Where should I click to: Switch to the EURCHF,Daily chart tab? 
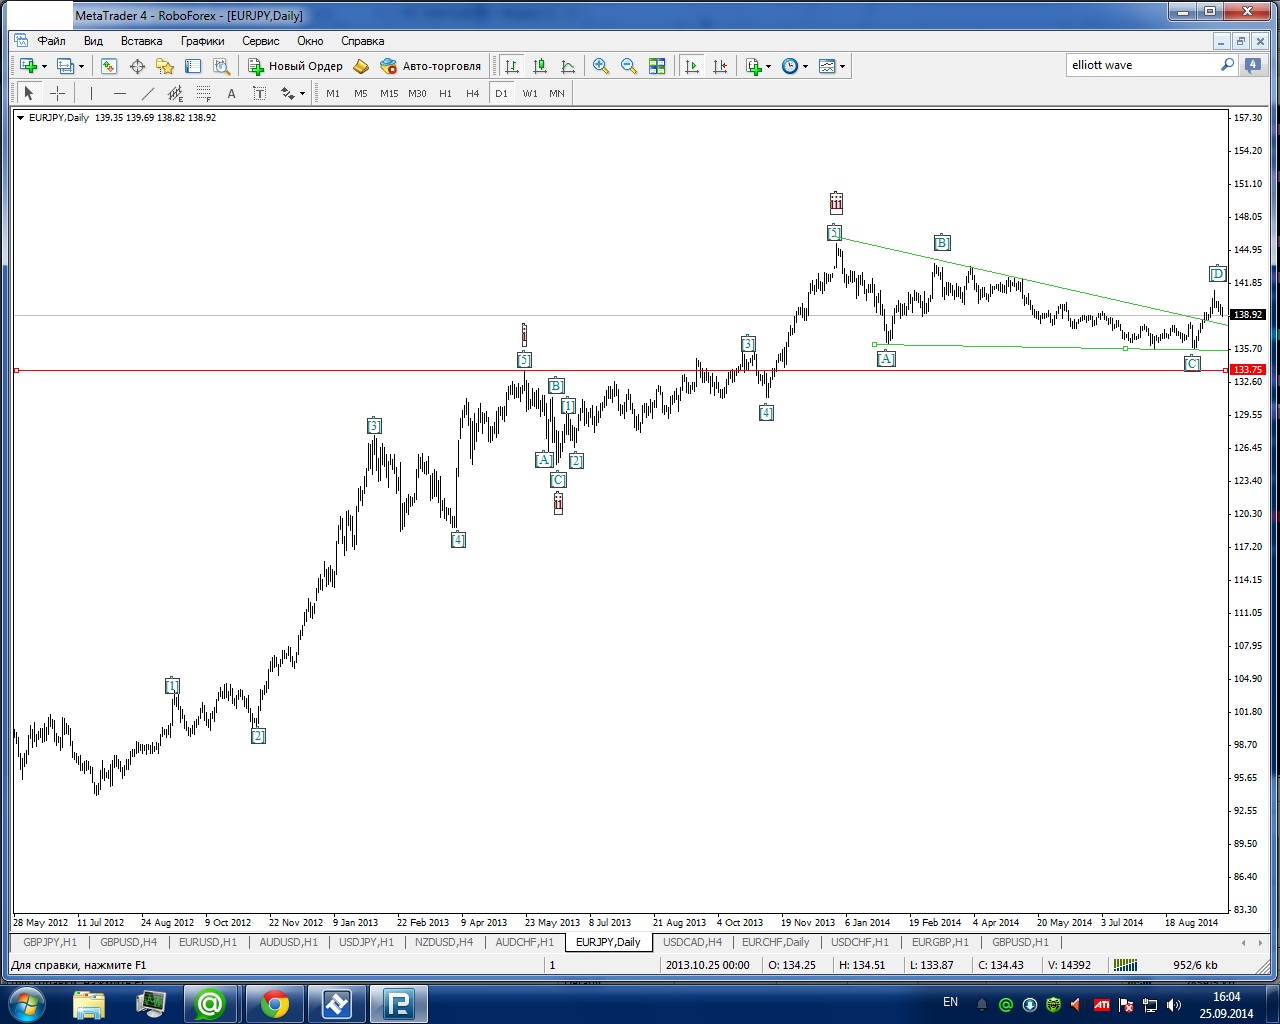tap(776, 942)
